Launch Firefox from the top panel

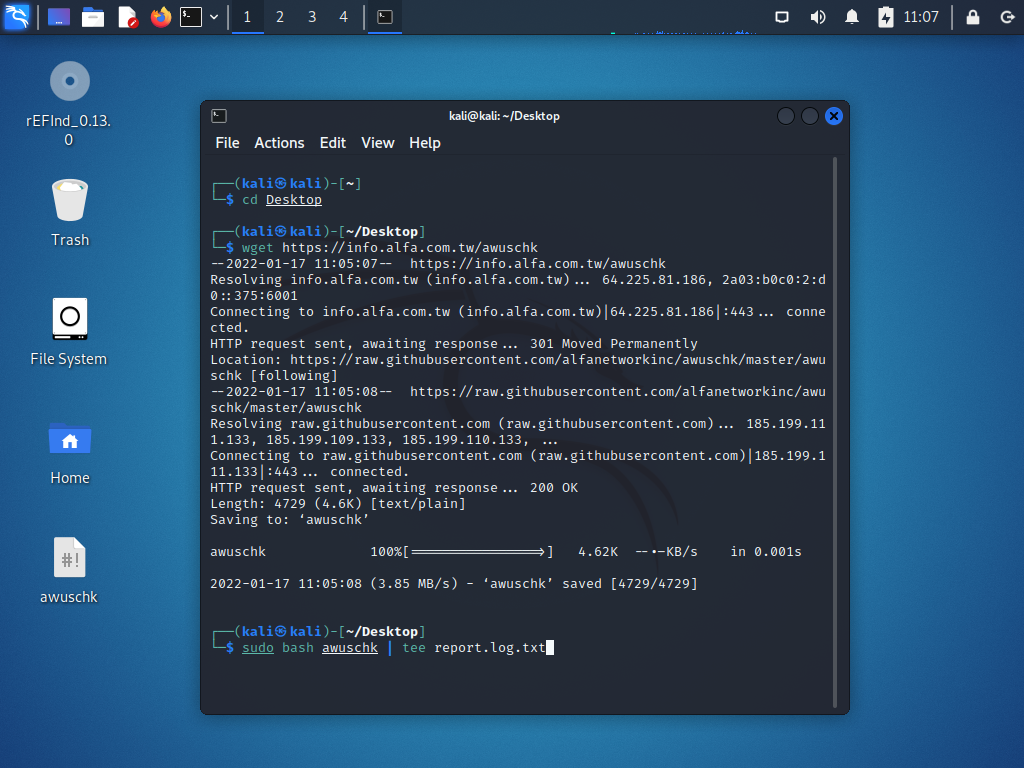(x=161, y=17)
